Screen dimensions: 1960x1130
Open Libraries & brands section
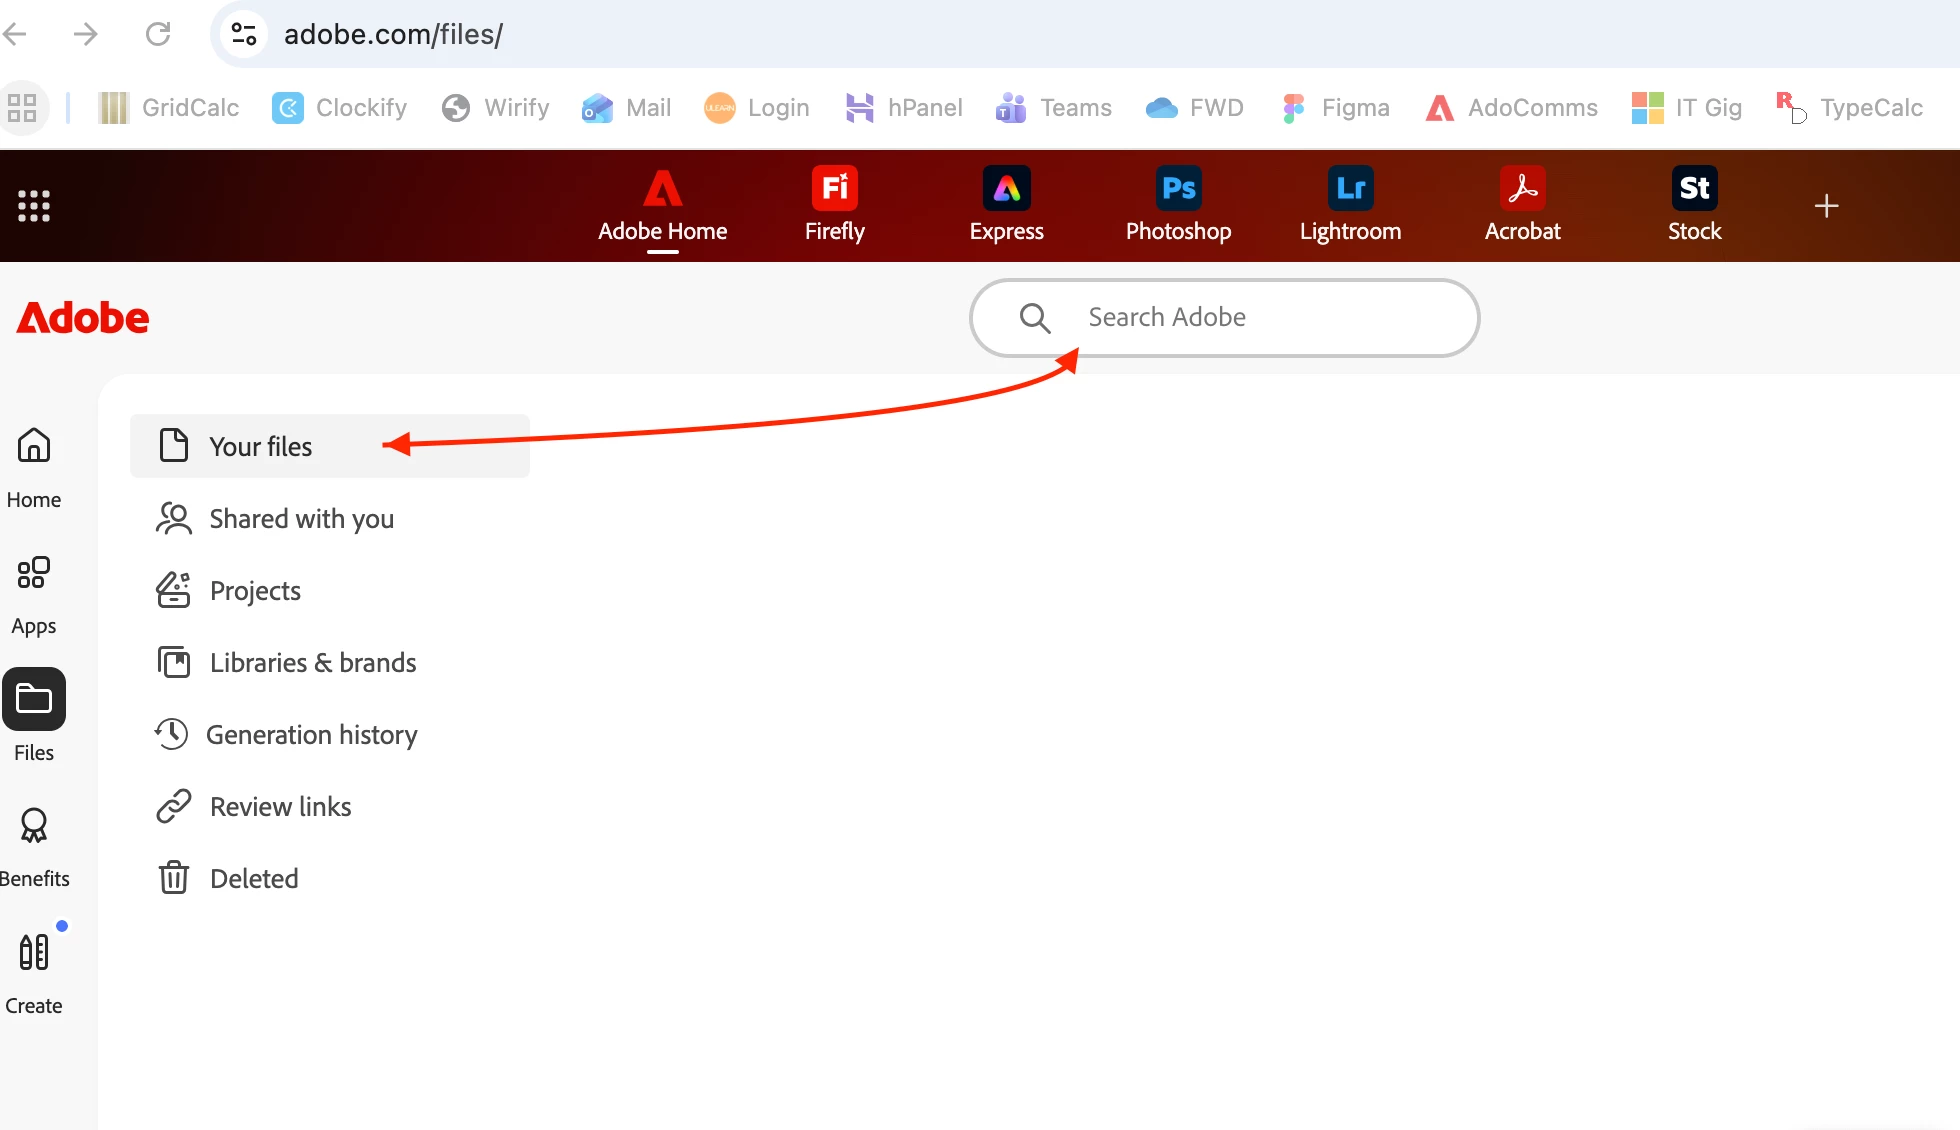pyautogui.click(x=312, y=662)
